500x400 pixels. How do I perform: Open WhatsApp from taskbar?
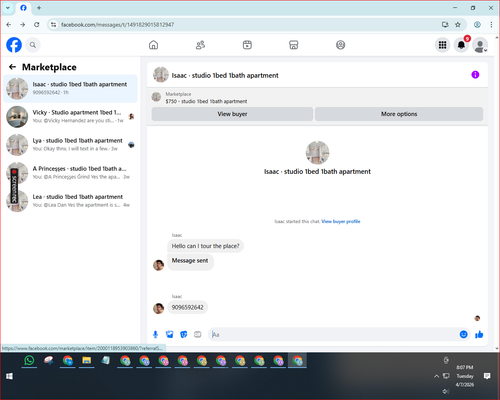29,360
